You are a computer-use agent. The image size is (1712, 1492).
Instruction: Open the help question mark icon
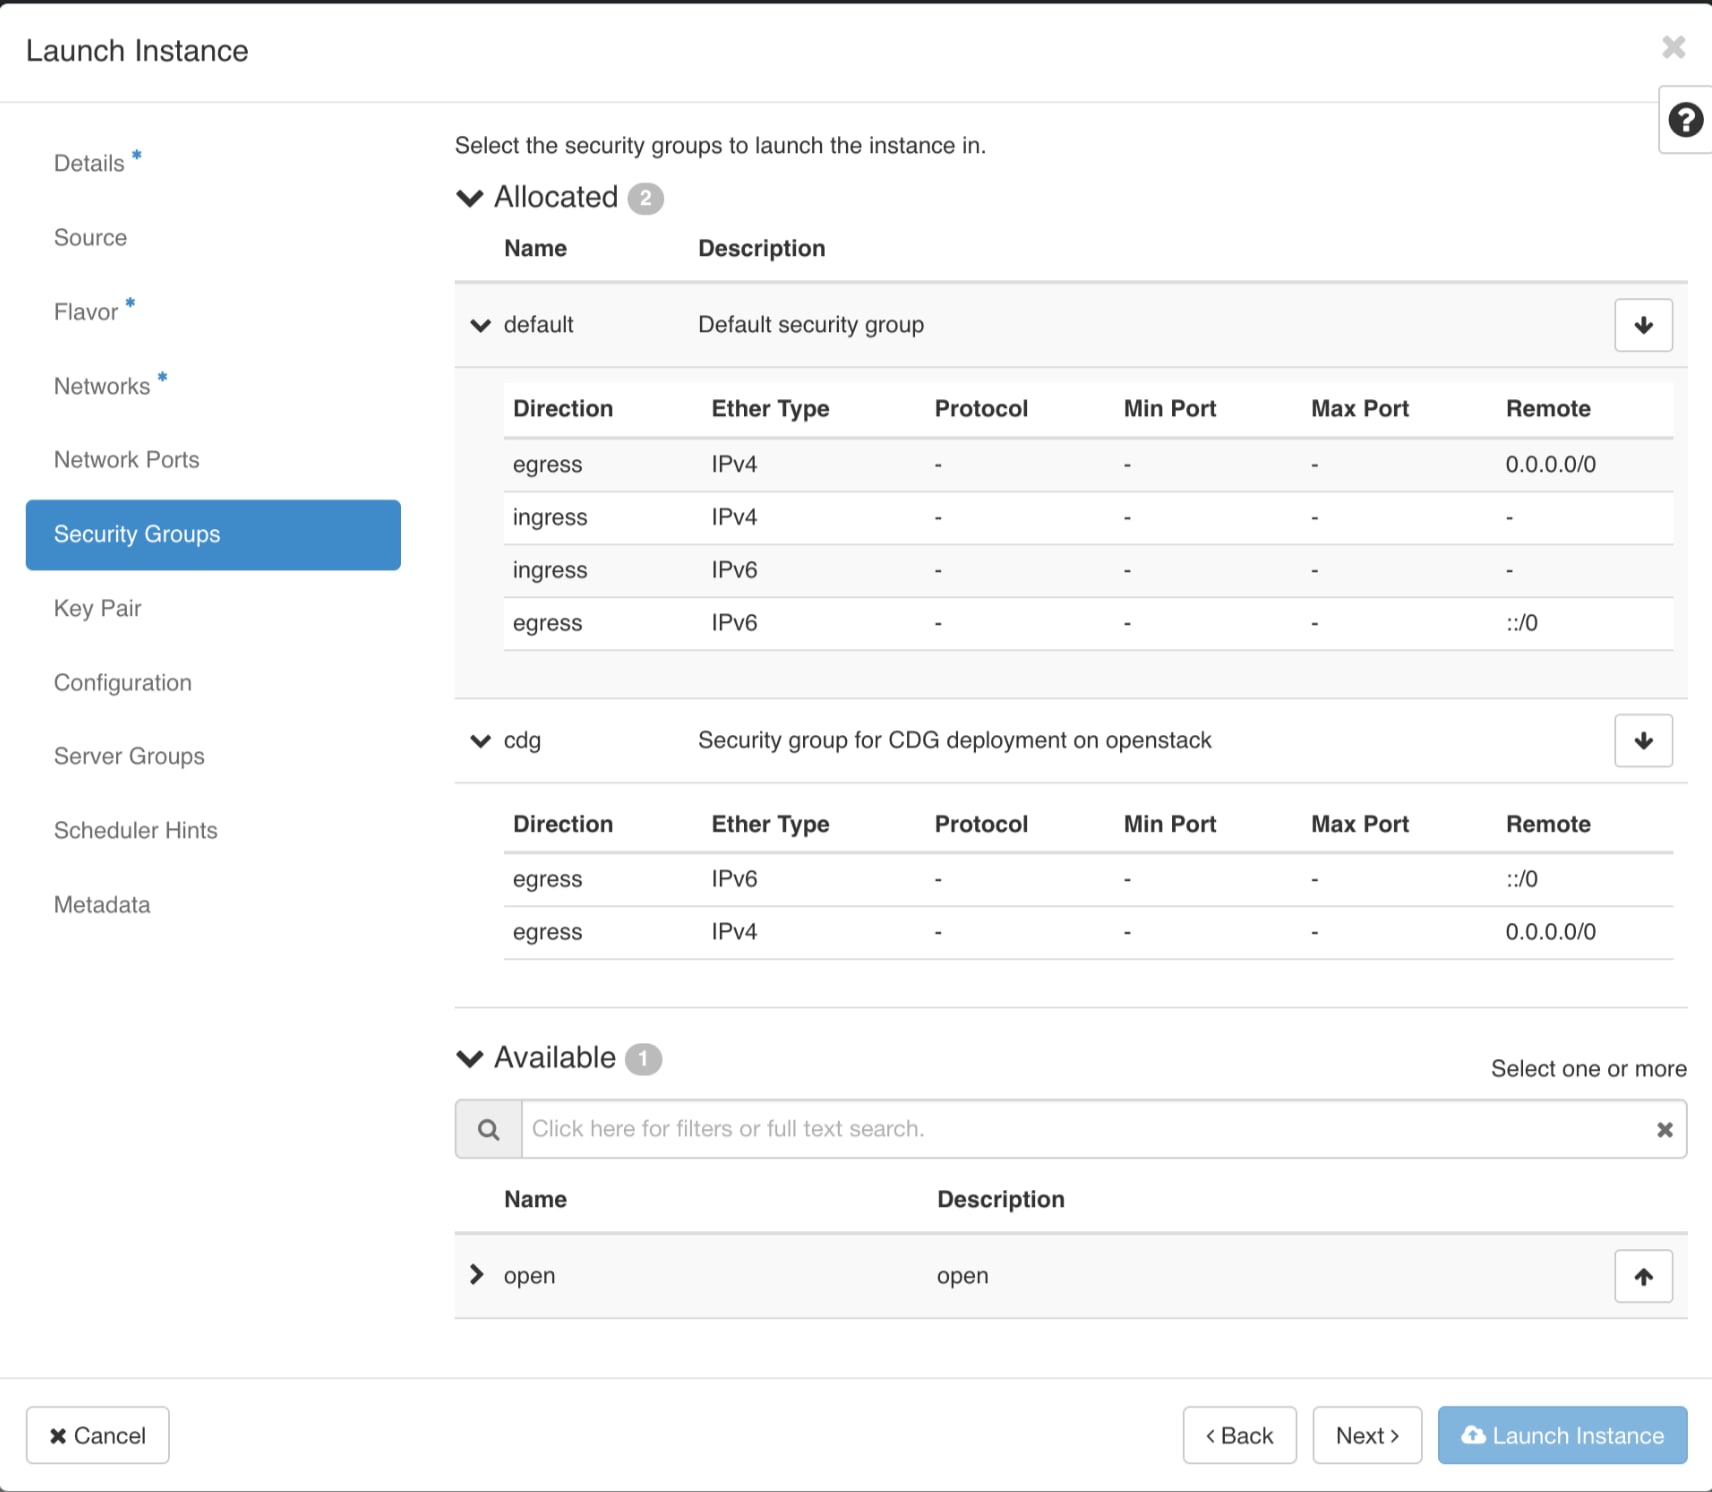pyautogui.click(x=1685, y=120)
